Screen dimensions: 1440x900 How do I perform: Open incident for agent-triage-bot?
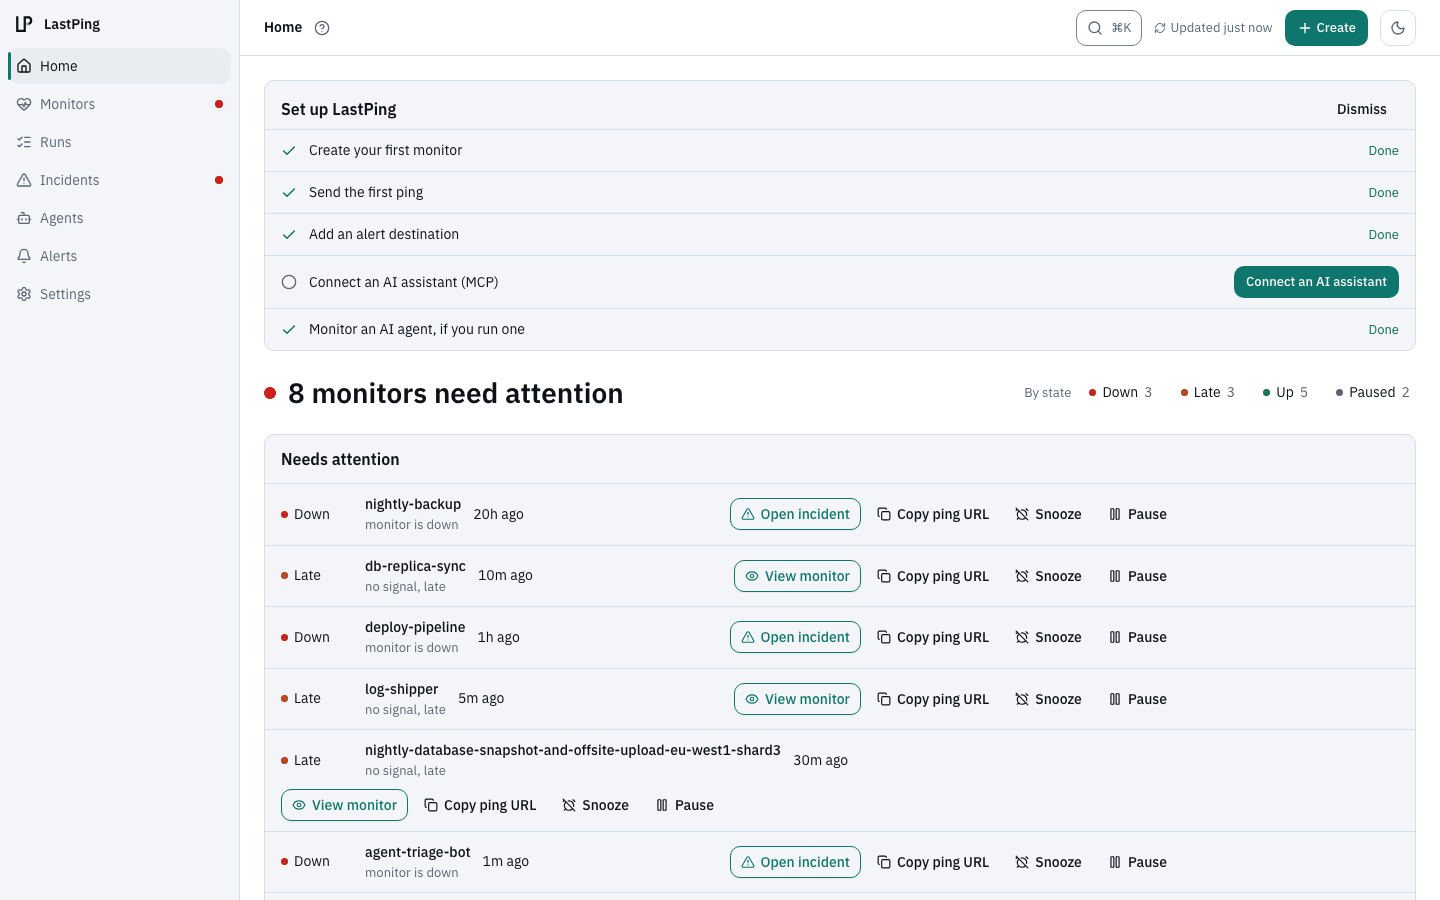(795, 862)
